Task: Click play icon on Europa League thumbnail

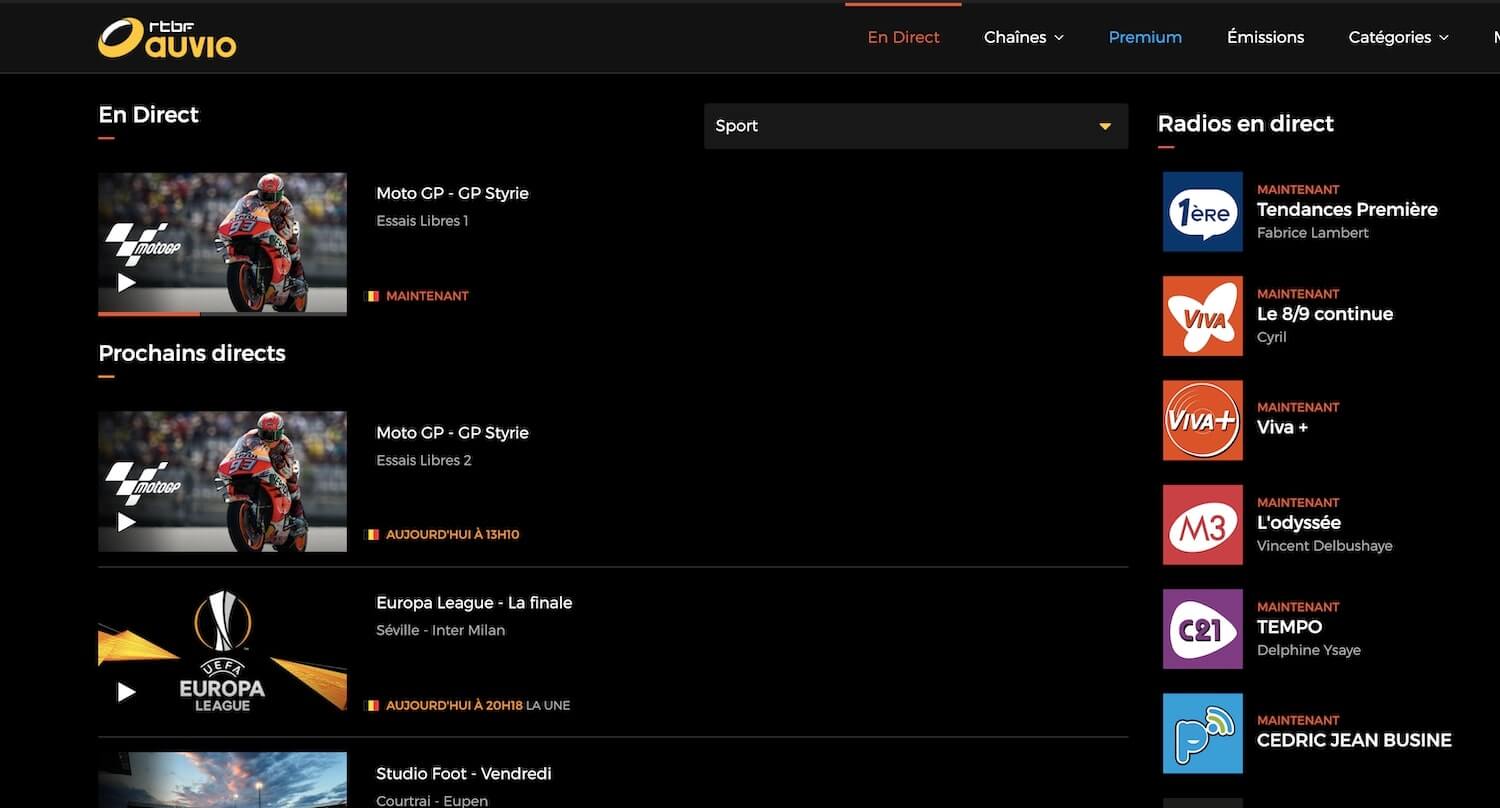Action: coord(127,692)
